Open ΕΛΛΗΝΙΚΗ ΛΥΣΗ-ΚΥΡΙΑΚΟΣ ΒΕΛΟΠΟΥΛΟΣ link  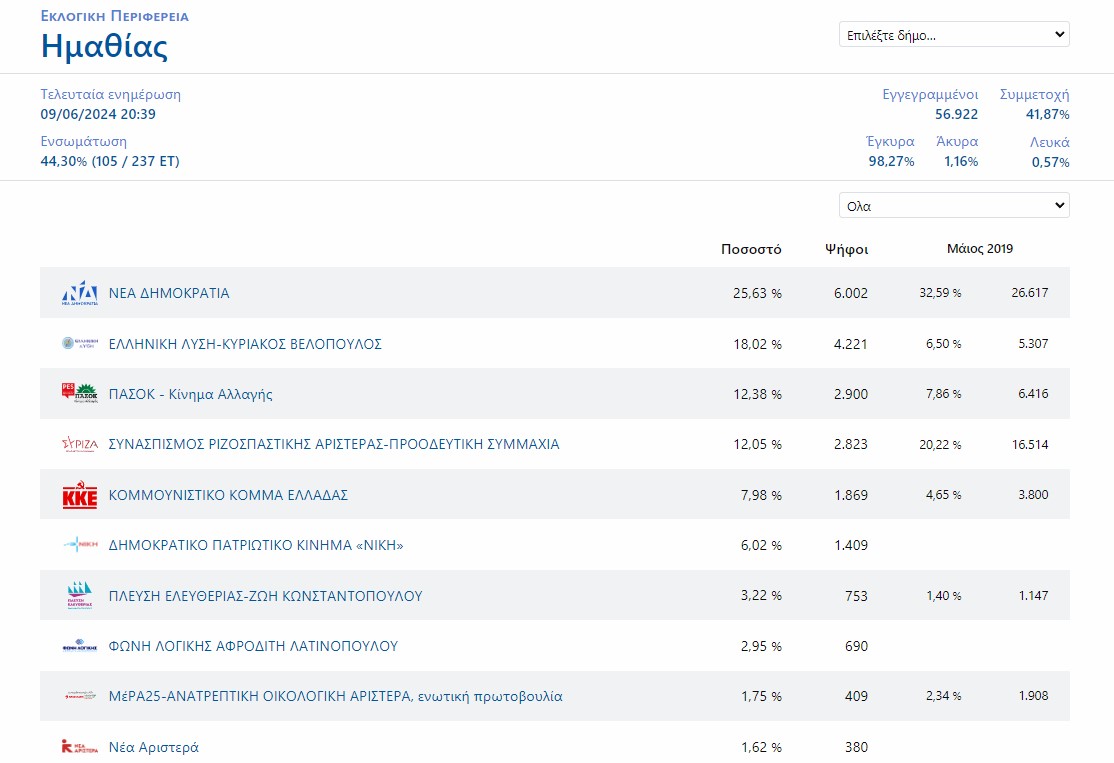click(245, 344)
